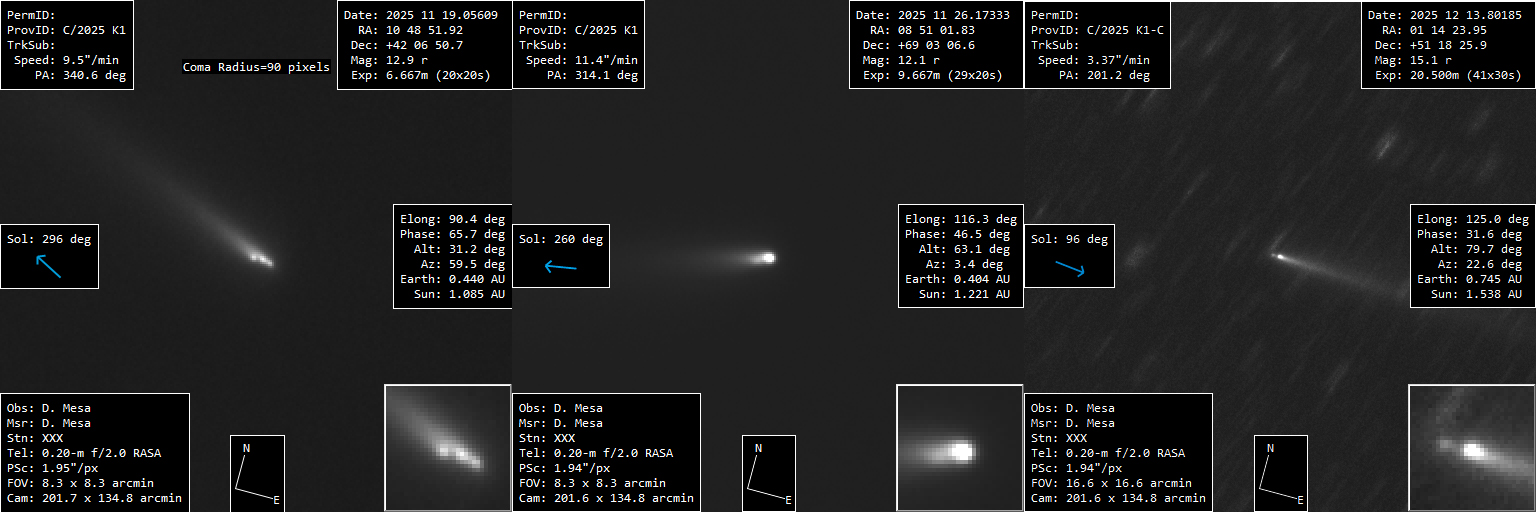Viewport: 1536px width, 512px height.
Task: Select the 'Date: 2025 12 13.80185' entry
Action: click(1444, 15)
